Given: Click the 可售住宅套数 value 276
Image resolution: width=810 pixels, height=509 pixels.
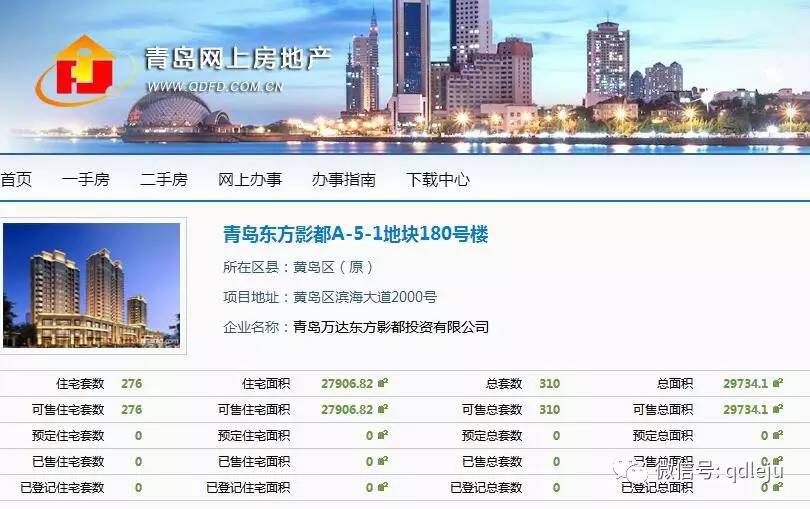Looking at the screenshot, I should coord(132,409).
